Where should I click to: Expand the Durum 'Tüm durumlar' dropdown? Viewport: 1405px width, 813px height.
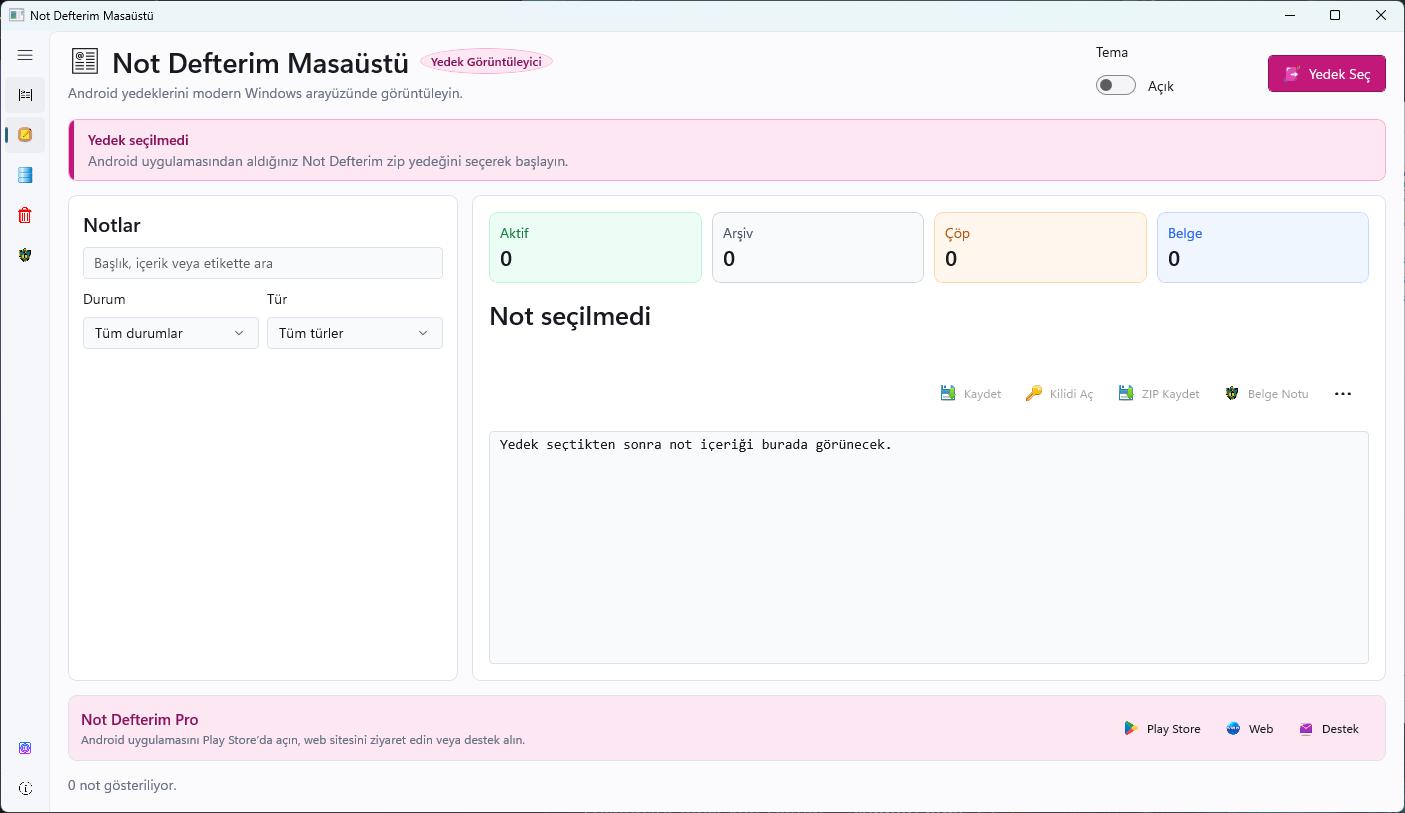coord(171,333)
